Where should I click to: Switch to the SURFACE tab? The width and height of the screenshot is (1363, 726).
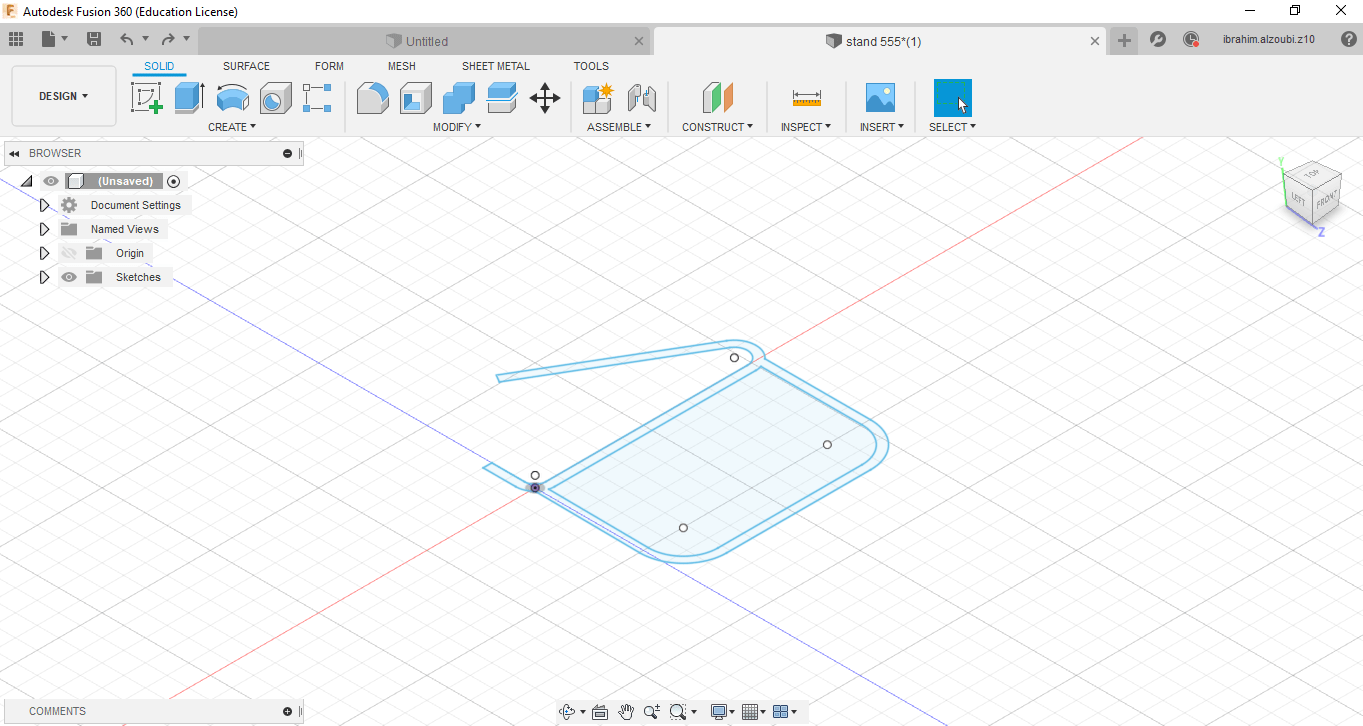pos(246,66)
